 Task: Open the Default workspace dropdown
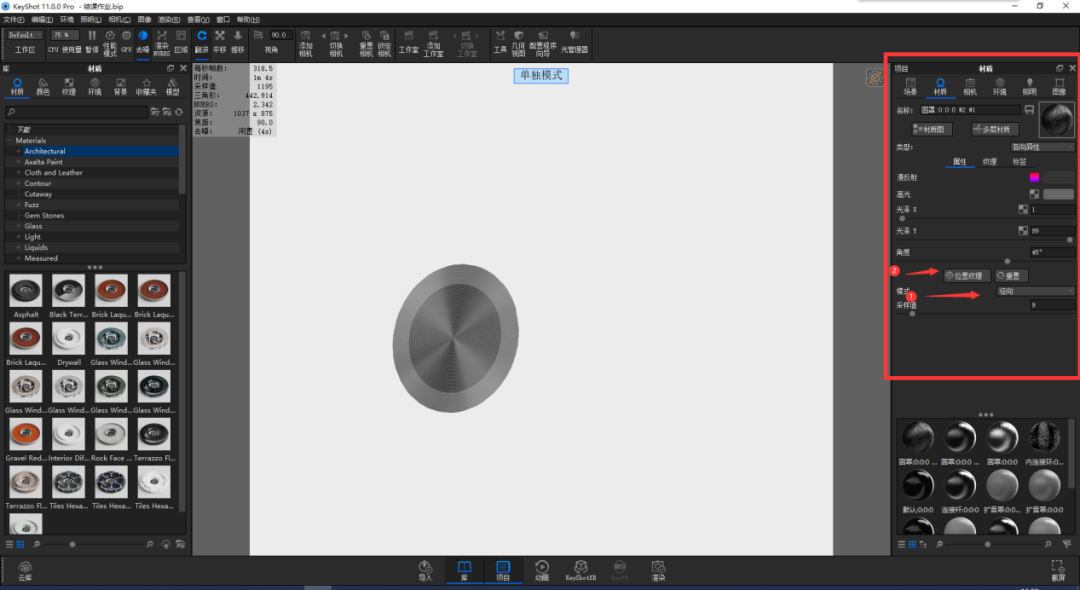(25, 35)
